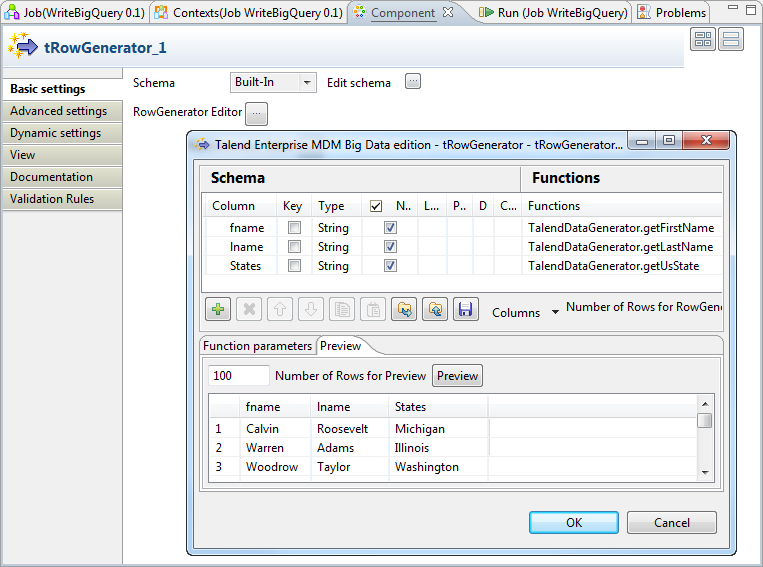Click the copy selected columns button
The width and height of the screenshot is (763, 567).
click(x=342, y=309)
